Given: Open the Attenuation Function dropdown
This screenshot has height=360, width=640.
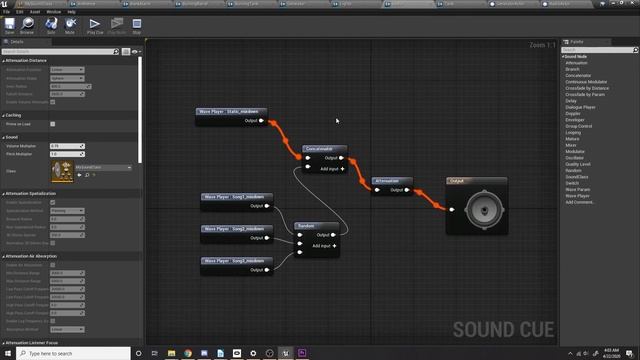Looking at the screenshot, I should pos(67,70).
